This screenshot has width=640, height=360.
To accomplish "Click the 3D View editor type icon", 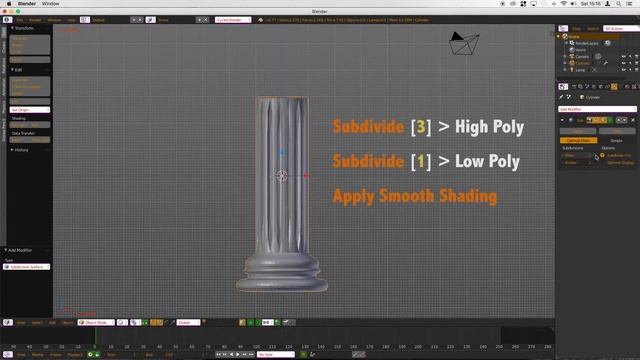I will coord(8,322).
